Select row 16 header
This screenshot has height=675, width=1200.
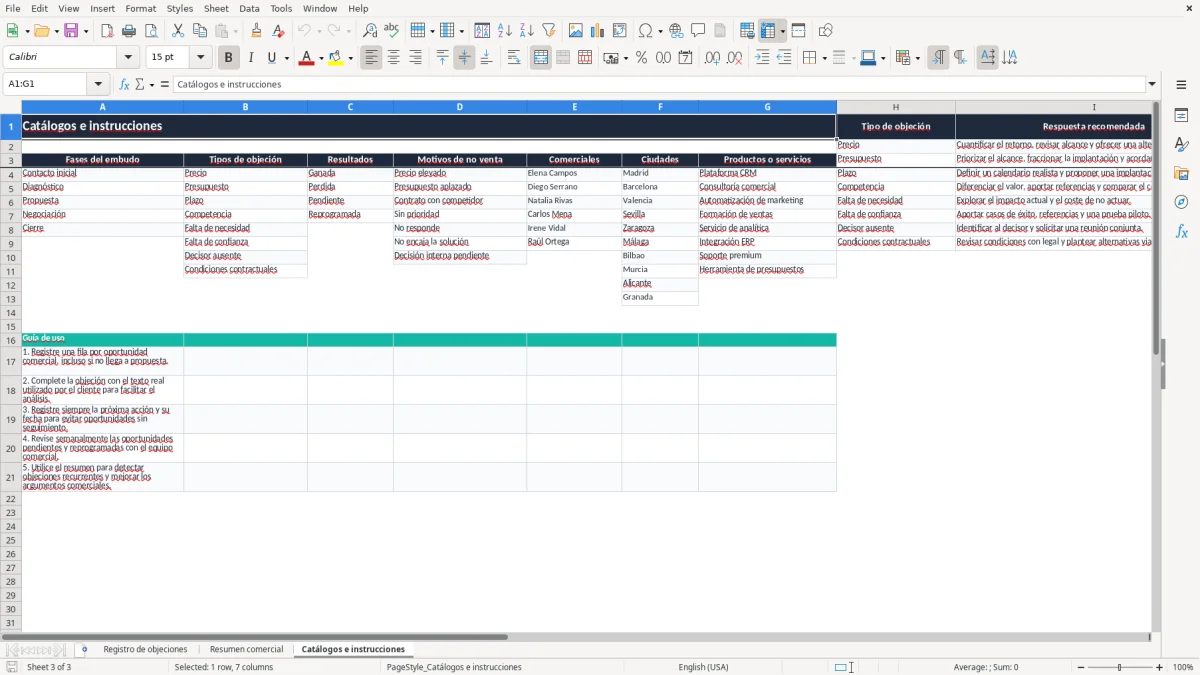coord(11,340)
